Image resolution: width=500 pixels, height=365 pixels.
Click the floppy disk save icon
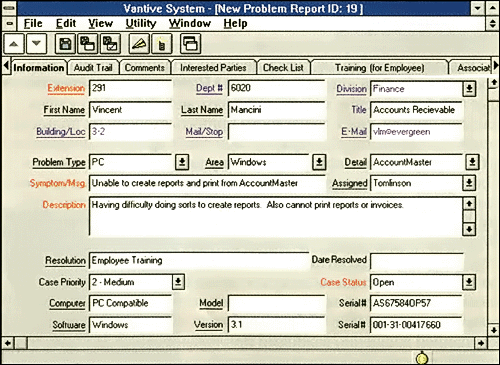pos(65,43)
